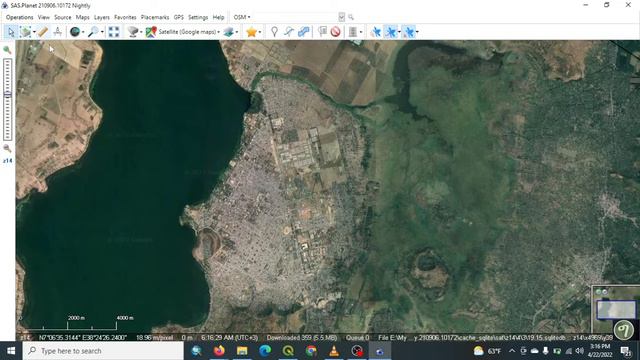Expand the magnifier icon dropdown arrow
The image size is (640, 360).
coord(102,32)
